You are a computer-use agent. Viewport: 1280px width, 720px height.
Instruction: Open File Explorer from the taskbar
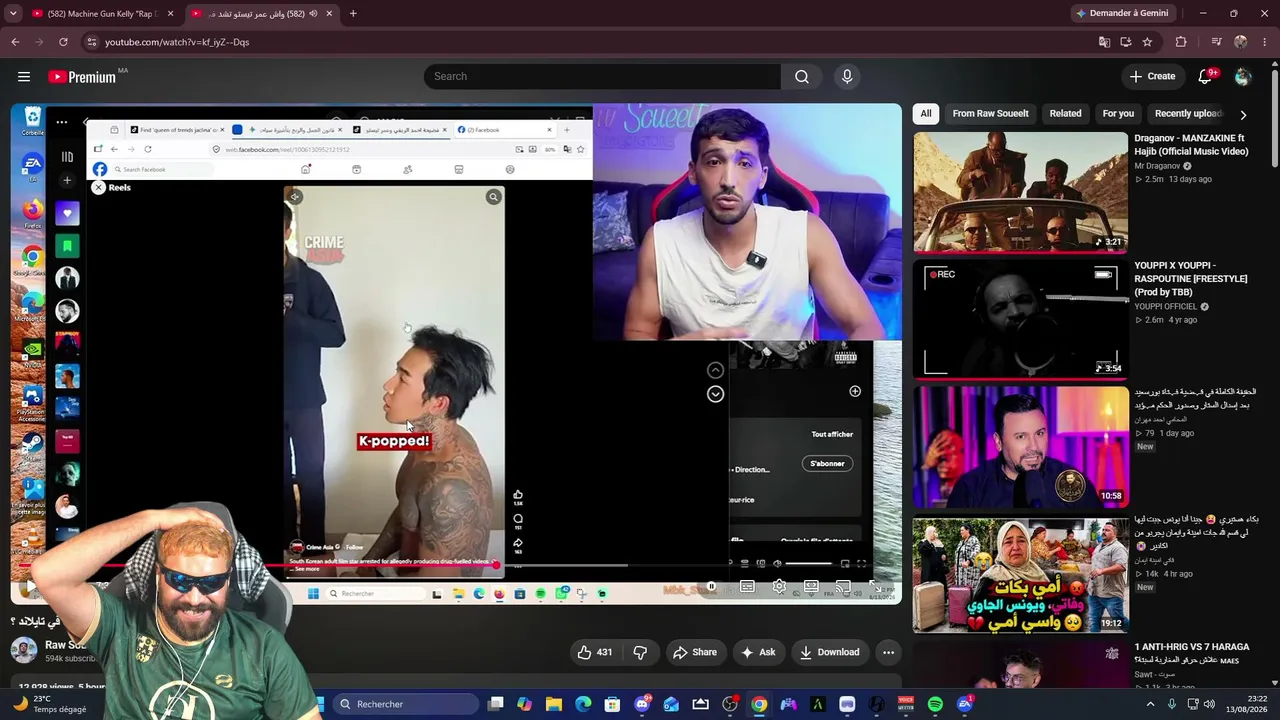pos(554,704)
